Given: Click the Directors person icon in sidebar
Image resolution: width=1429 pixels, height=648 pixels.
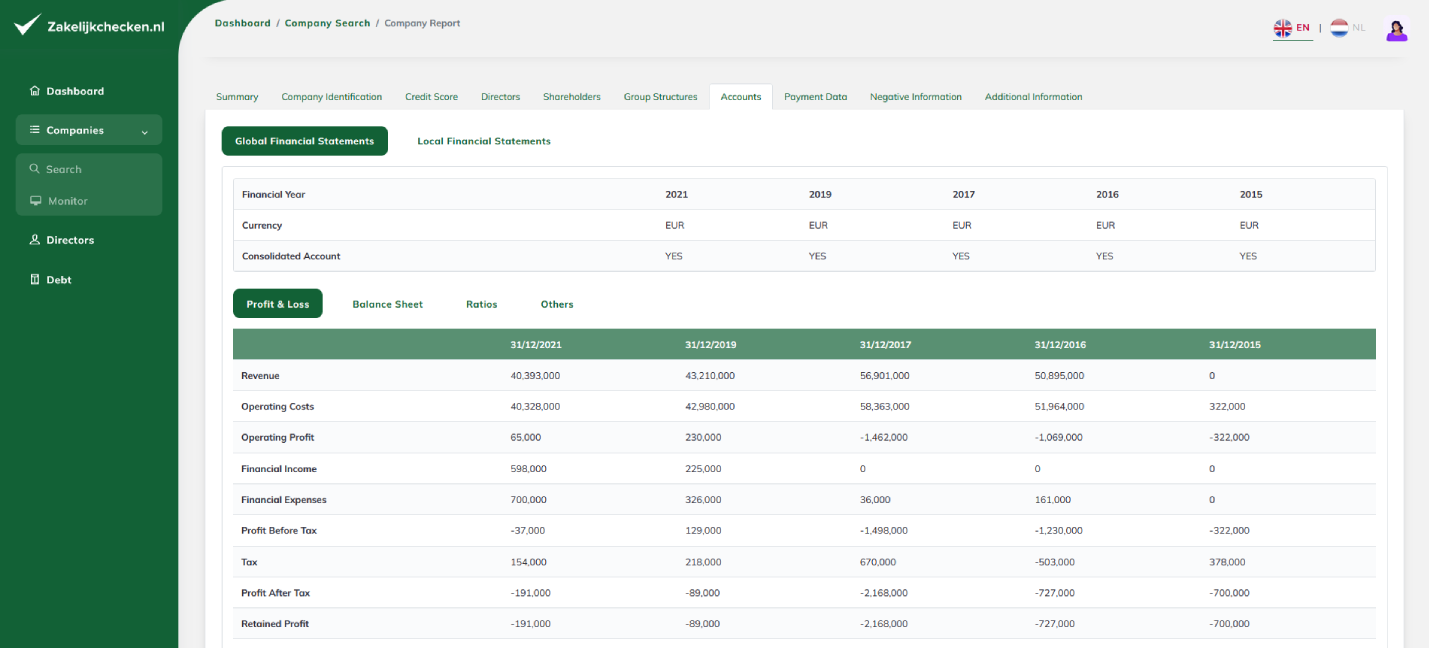Looking at the screenshot, I should click(x=35, y=240).
